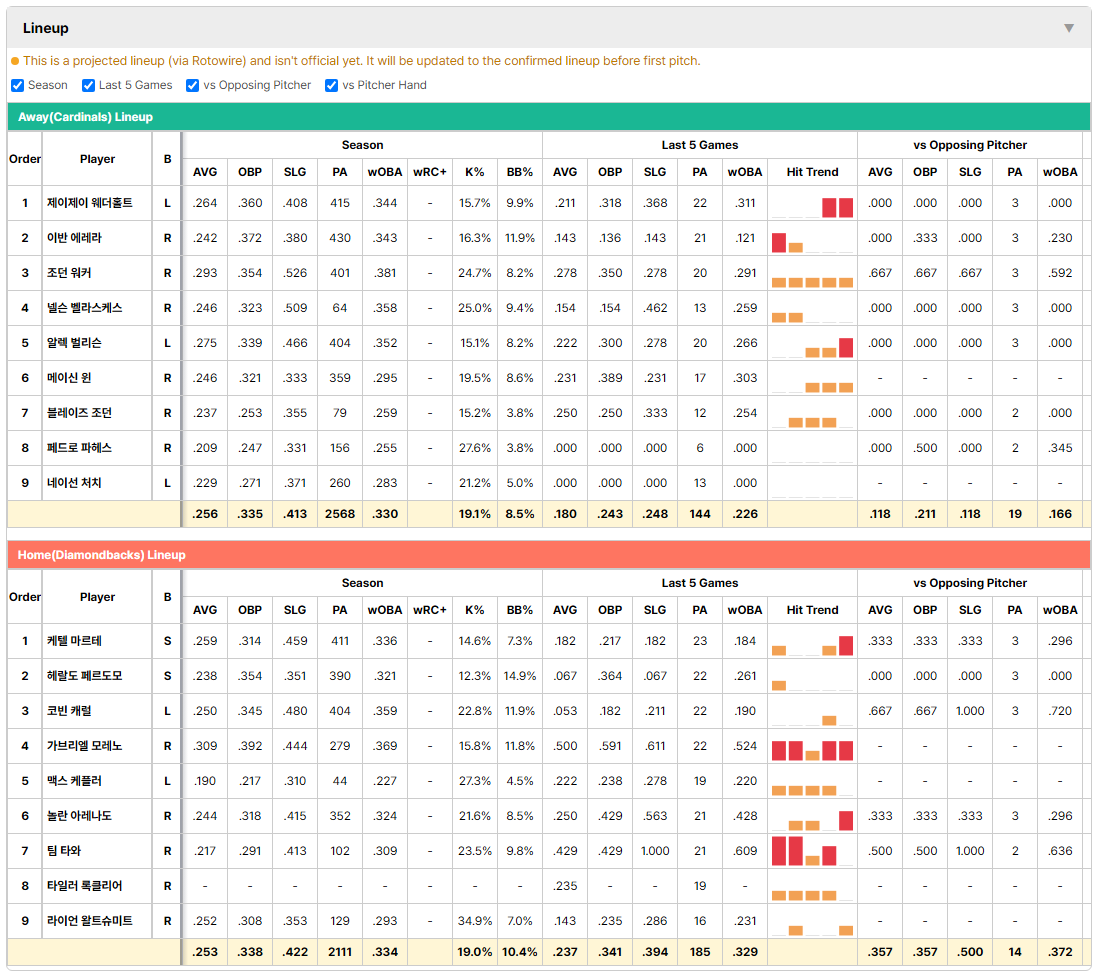This screenshot has width=1098, height=977.
Task: Click 조던 워커 hit trend bars
Action: tap(812, 282)
